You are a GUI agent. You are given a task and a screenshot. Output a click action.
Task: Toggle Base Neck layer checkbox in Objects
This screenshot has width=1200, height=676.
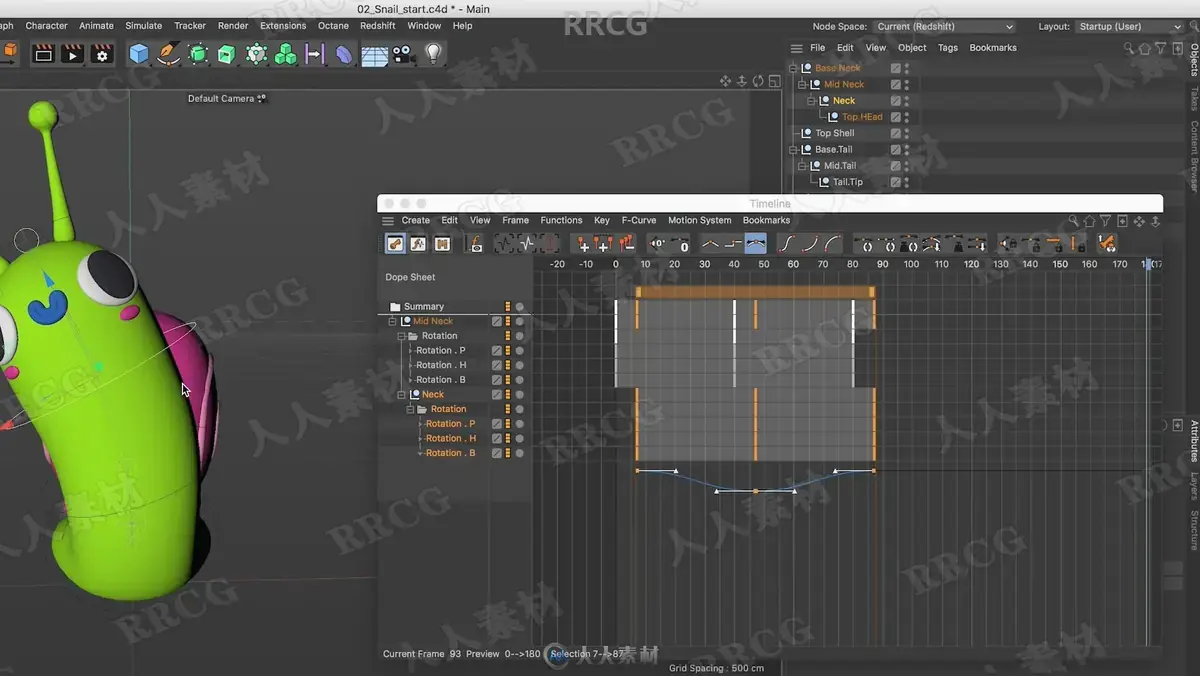click(x=896, y=68)
